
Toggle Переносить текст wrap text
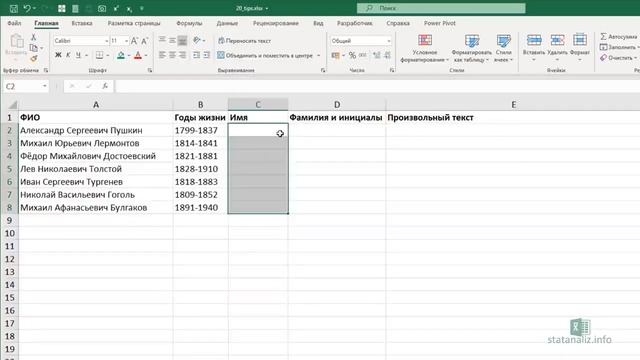click(244, 41)
